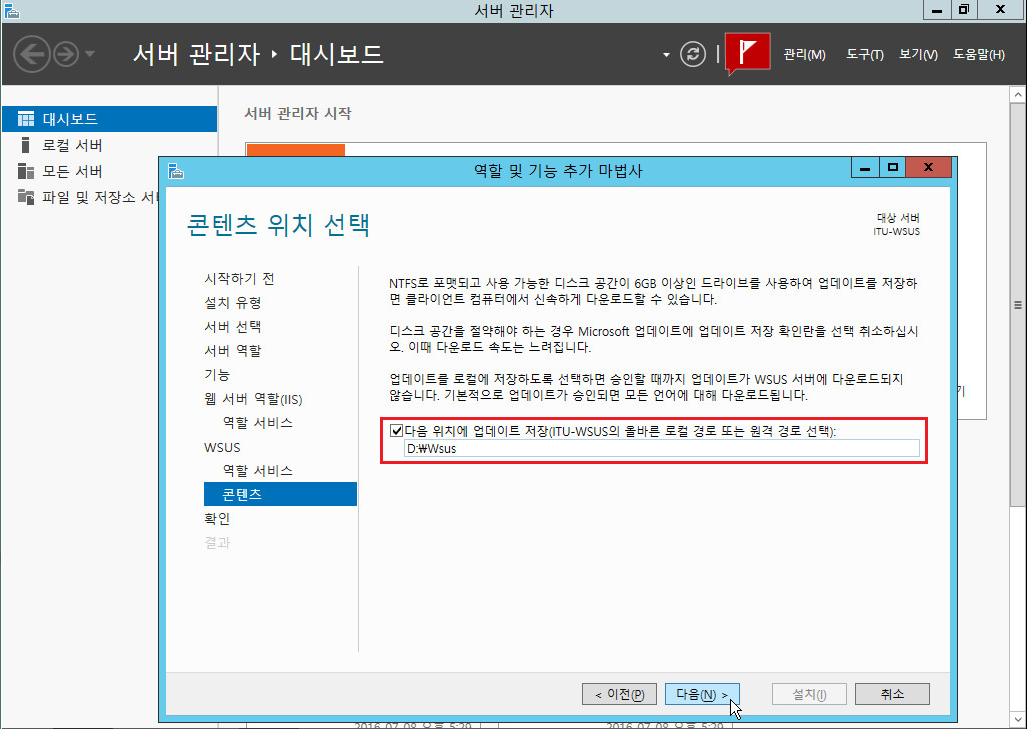
Task: Click the < 이전(P) button
Action: click(x=619, y=694)
